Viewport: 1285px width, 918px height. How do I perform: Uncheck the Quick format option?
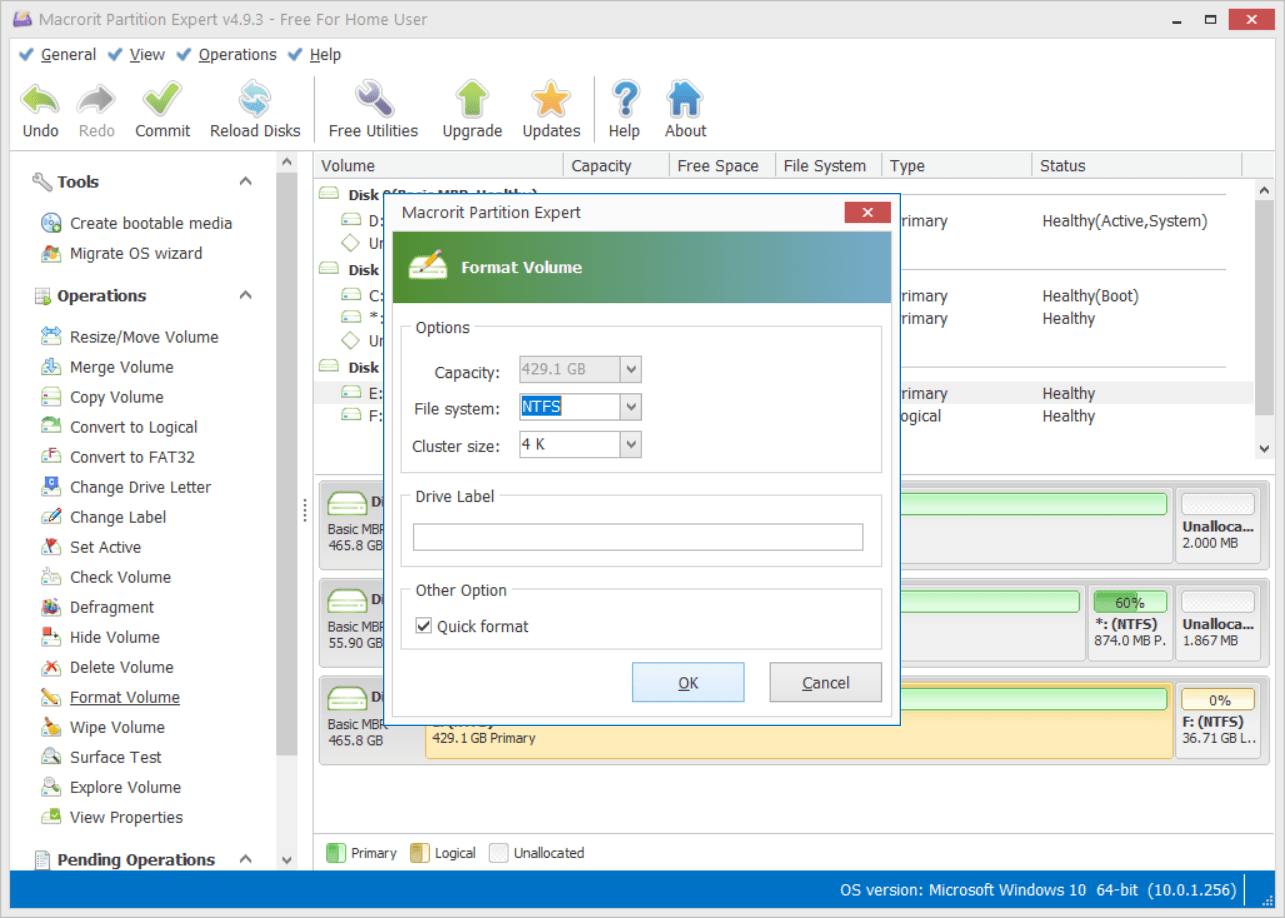[424, 625]
